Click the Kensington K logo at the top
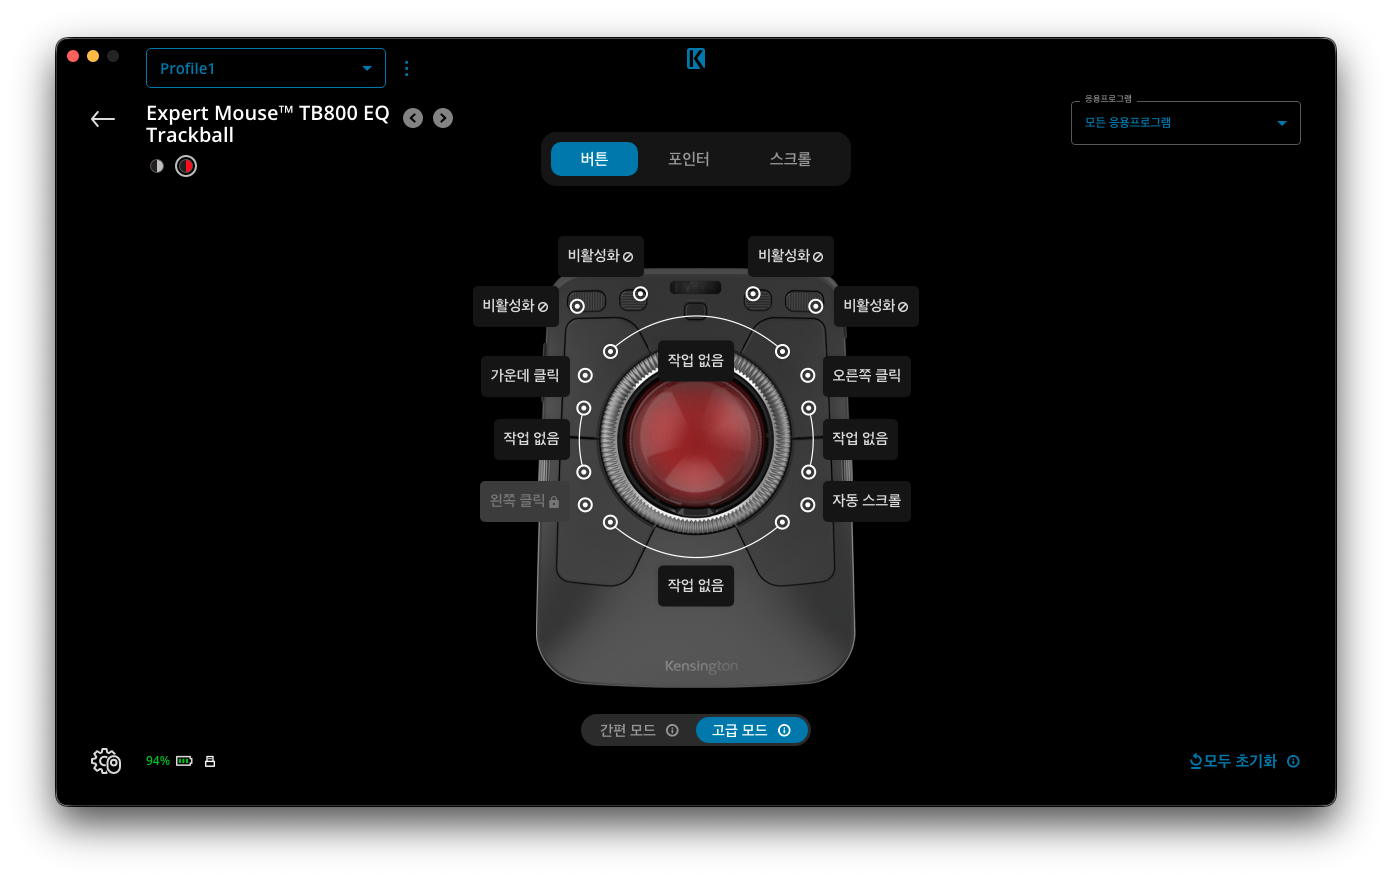Viewport: 1392px width, 880px height. [696, 59]
